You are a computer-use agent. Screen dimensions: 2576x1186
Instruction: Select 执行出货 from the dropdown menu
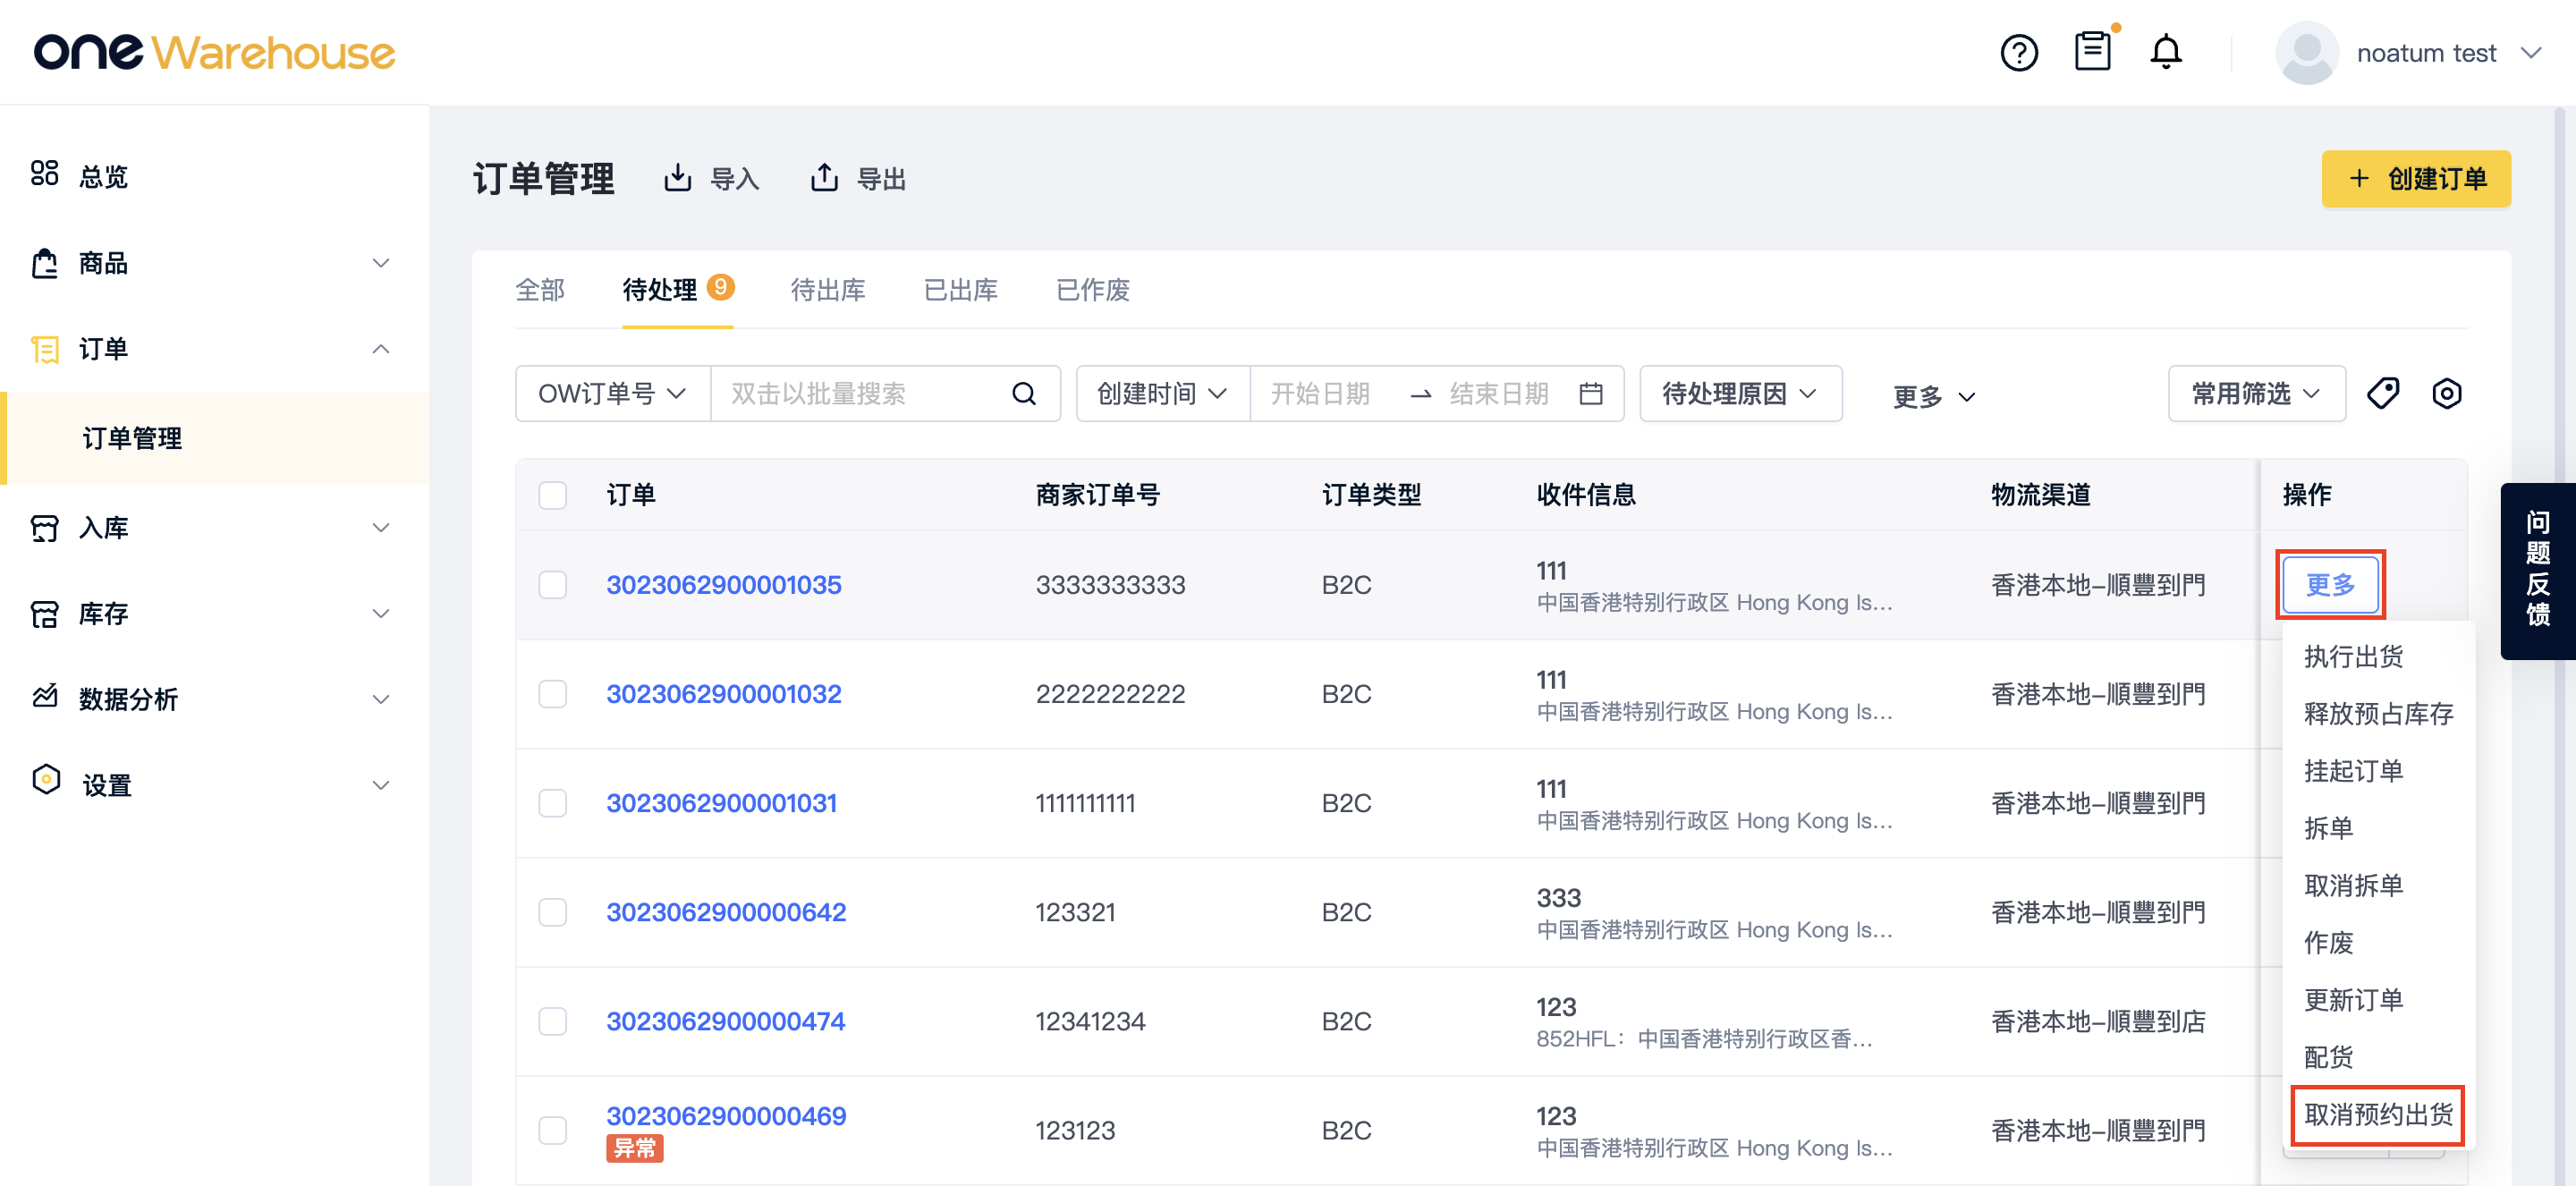[2353, 657]
